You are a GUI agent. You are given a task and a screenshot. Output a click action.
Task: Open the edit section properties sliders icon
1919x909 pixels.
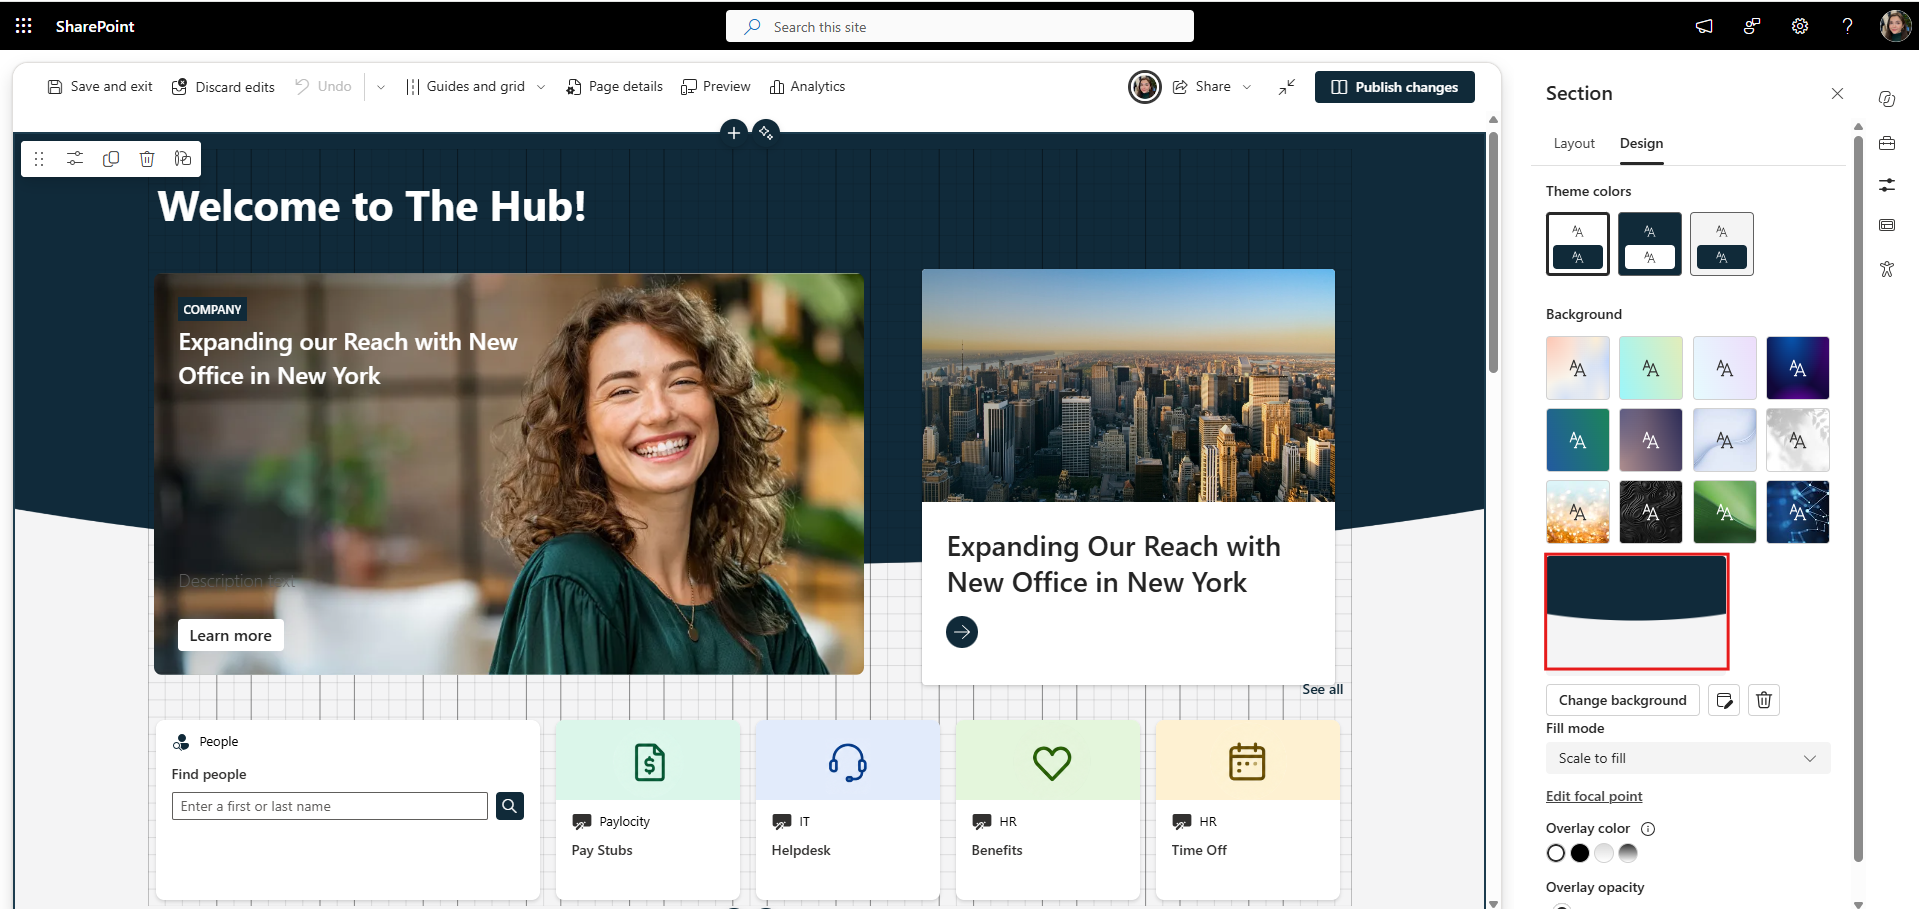coord(75,159)
